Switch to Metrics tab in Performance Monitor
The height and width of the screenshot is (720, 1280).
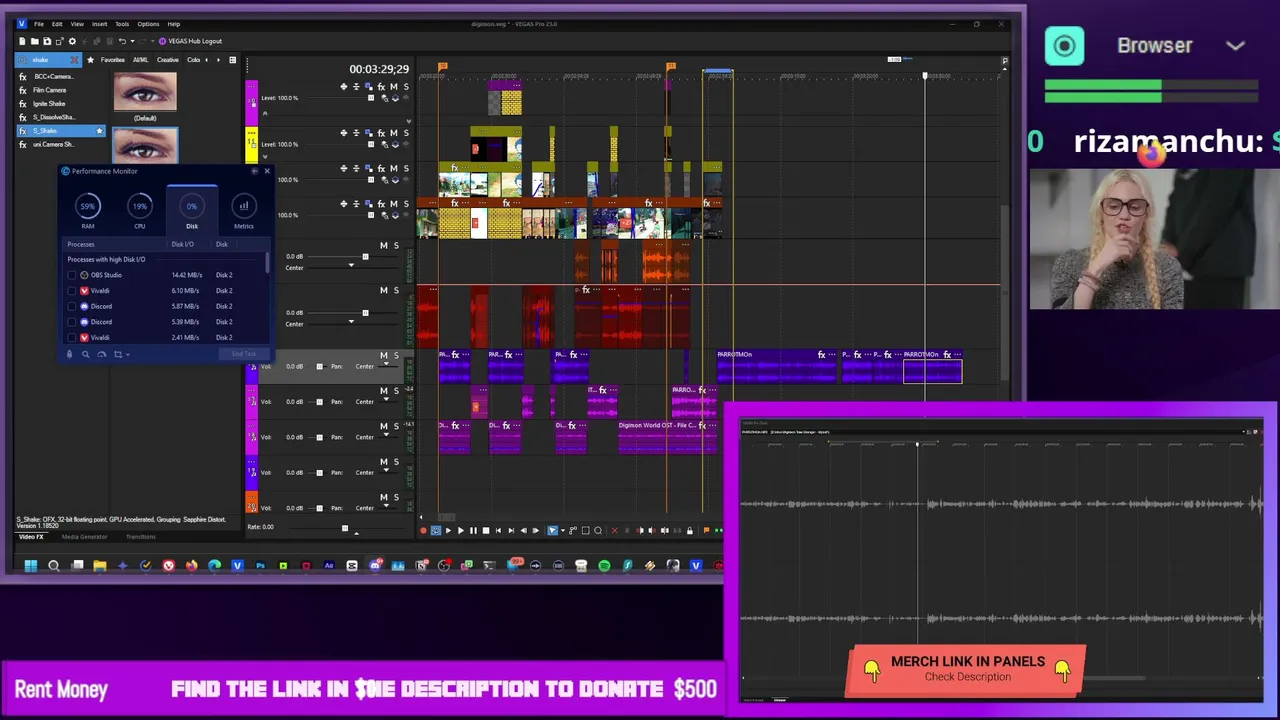tap(243, 211)
